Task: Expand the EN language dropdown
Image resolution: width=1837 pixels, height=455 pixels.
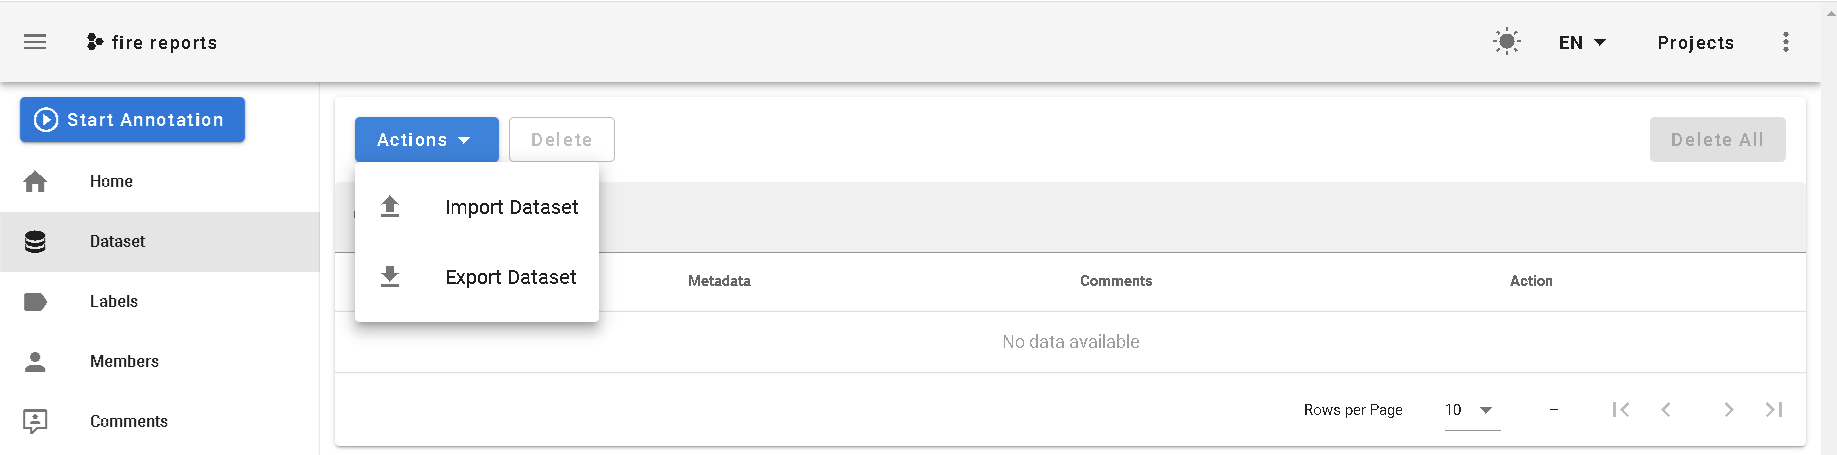Action: click(1582, 42)
